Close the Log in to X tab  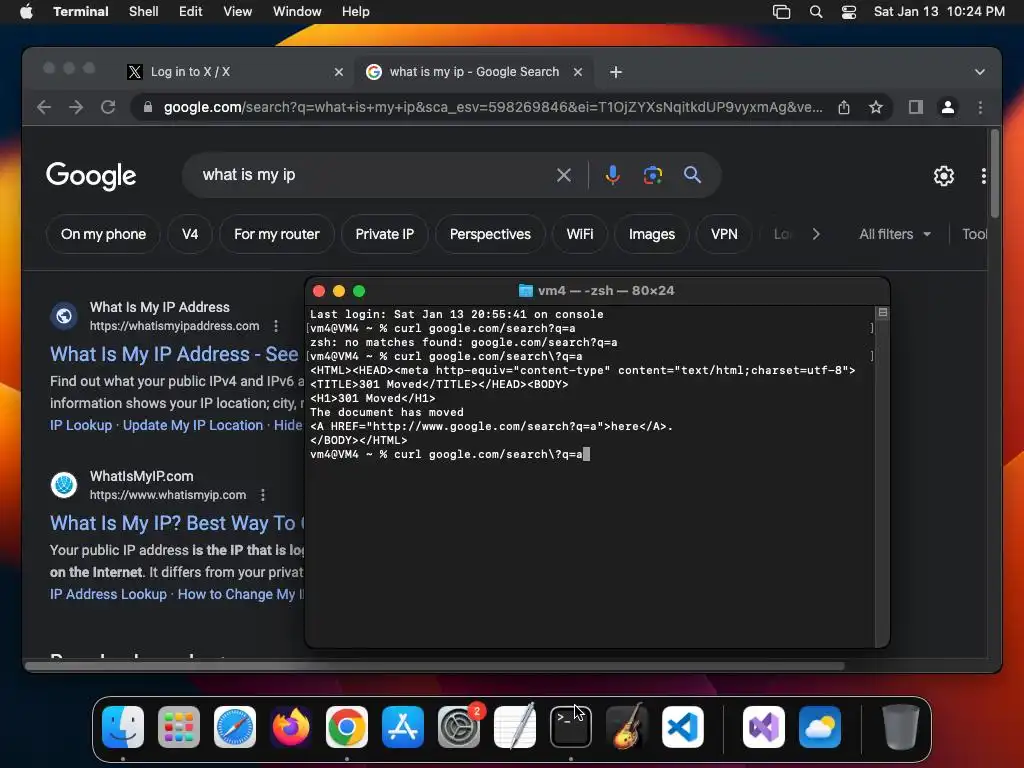coord(338,72)
